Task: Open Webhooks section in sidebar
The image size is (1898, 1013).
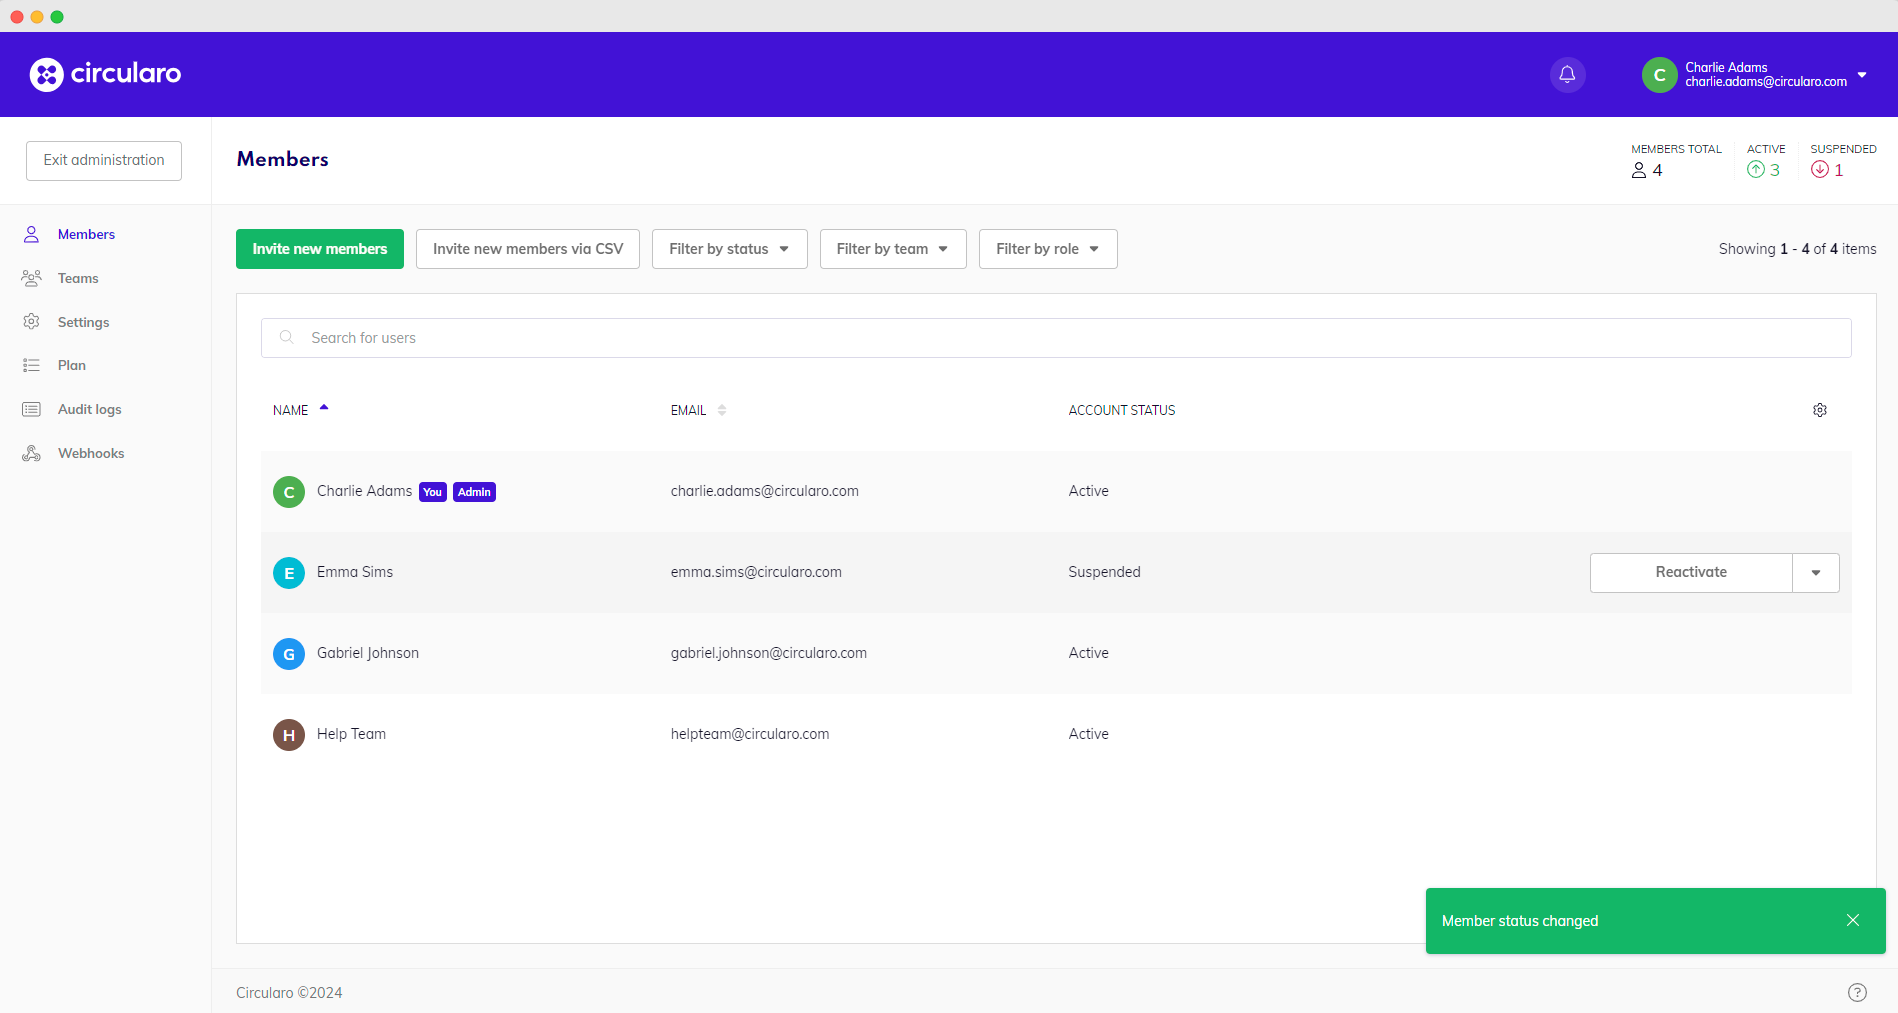Action: 91,453
